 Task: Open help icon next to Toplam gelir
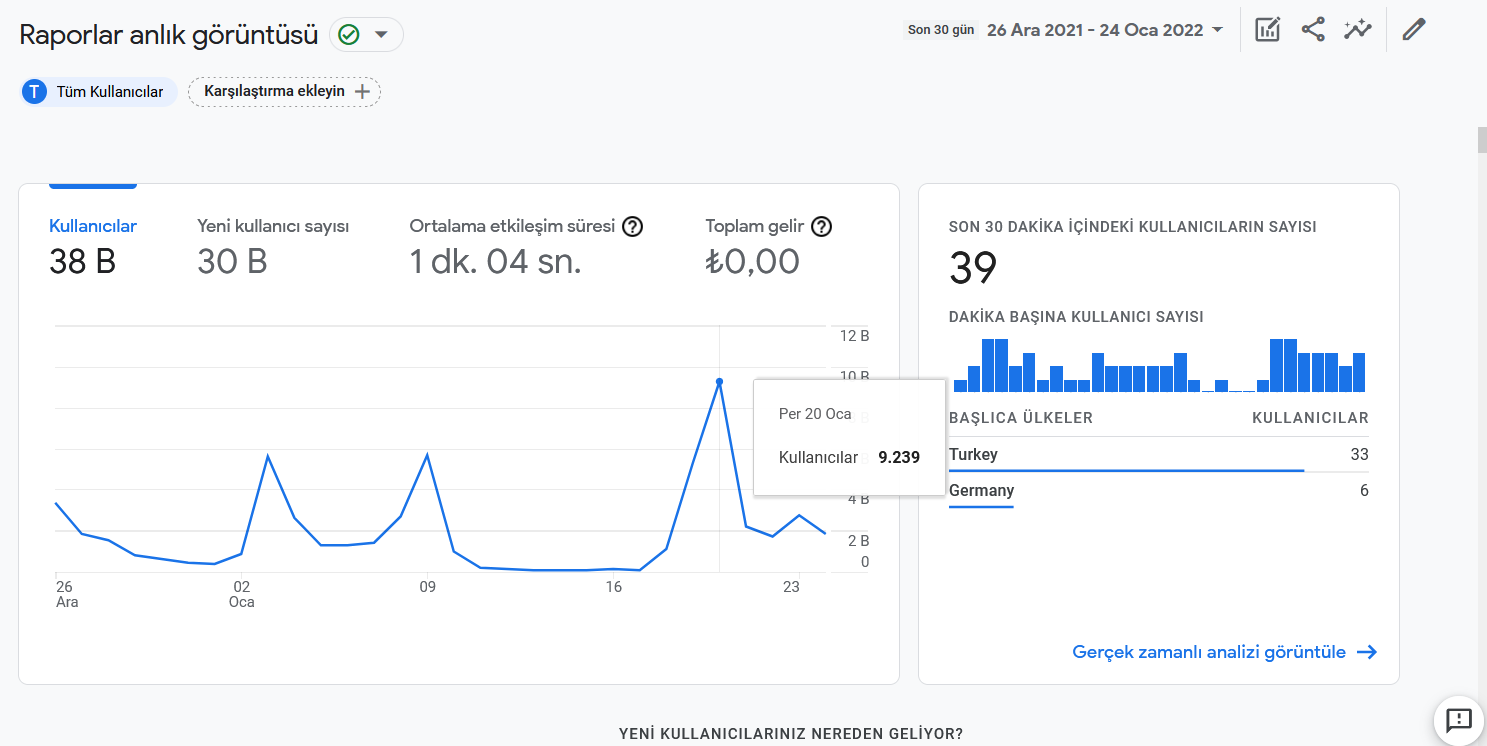[x=822, y=226]
